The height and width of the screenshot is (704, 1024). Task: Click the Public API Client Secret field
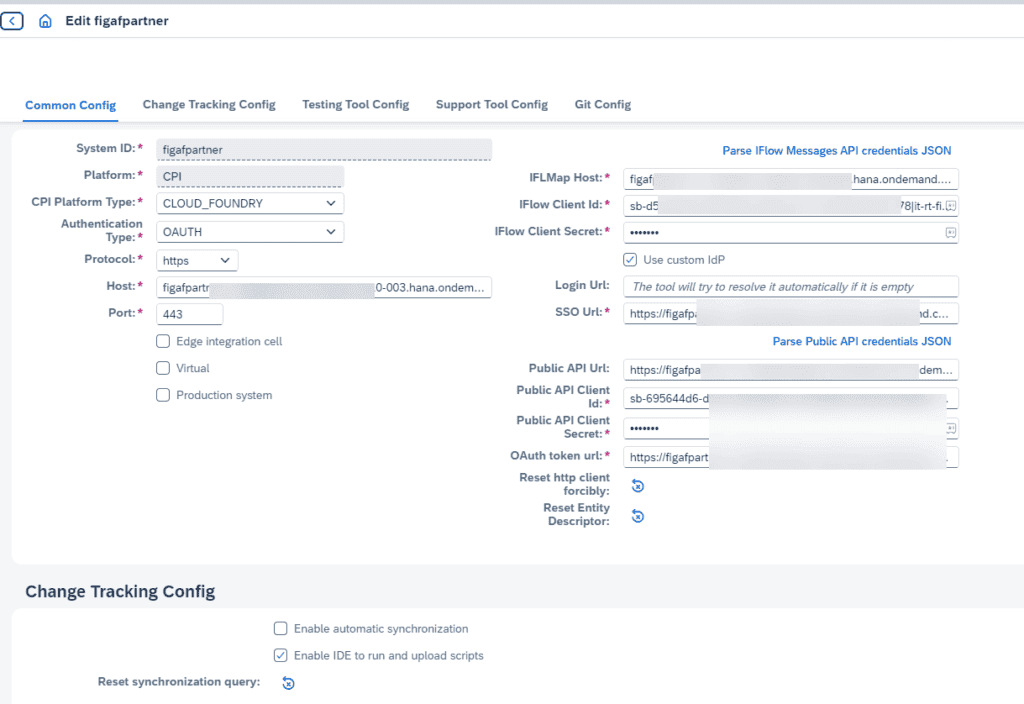(791, 428)
